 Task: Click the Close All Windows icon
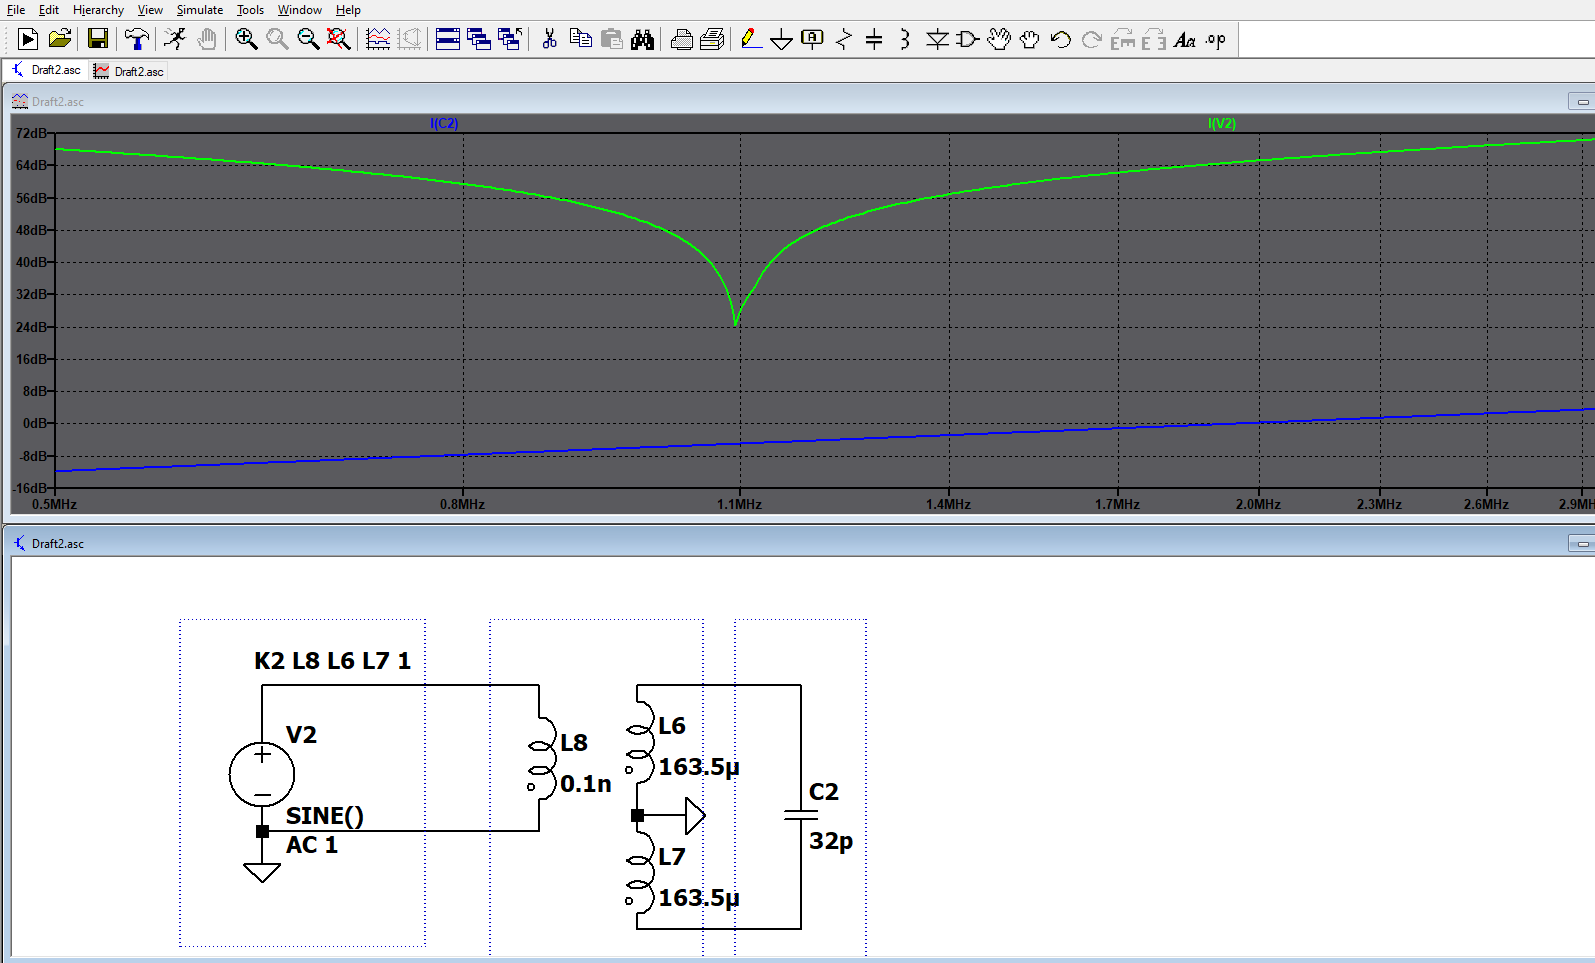(x=510, y=39)
